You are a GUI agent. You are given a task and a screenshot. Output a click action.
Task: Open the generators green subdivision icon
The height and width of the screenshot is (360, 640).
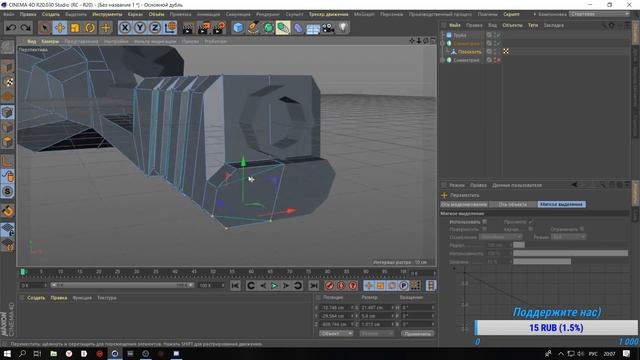(x=268, y=28)
